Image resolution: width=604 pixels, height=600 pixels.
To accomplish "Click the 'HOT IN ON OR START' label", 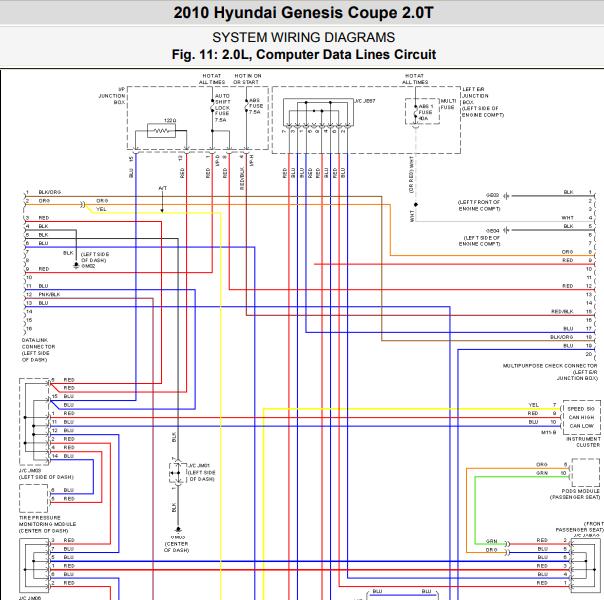I will click(x=248, y=79).
